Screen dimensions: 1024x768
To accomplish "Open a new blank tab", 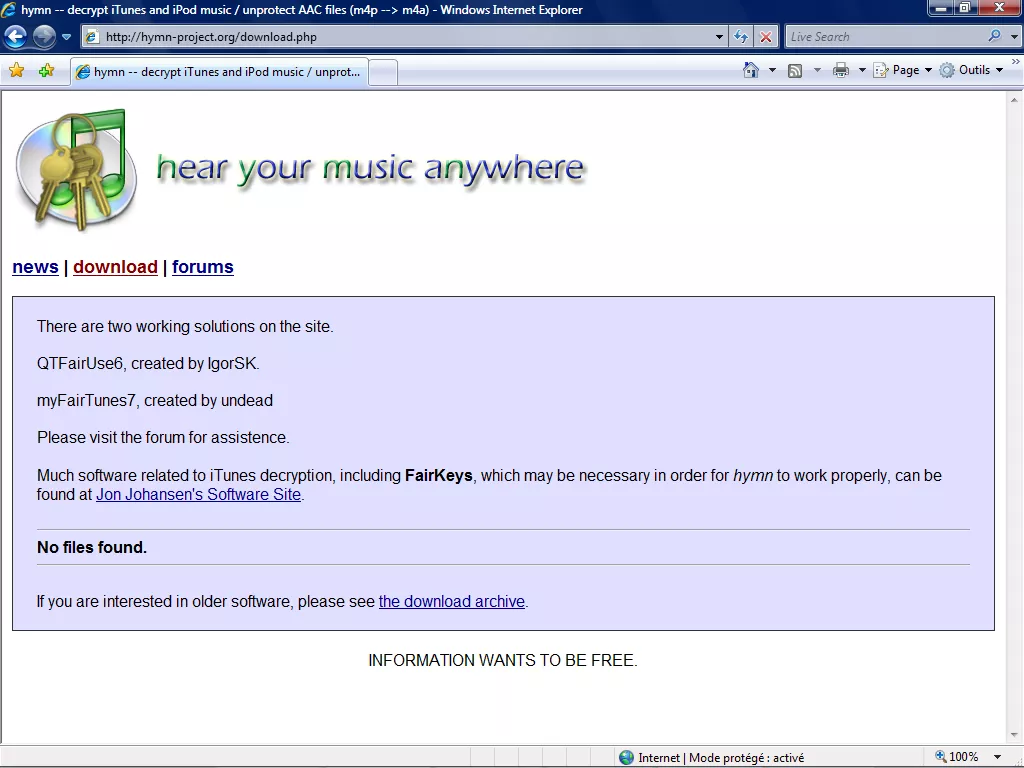I will point(384,72).
